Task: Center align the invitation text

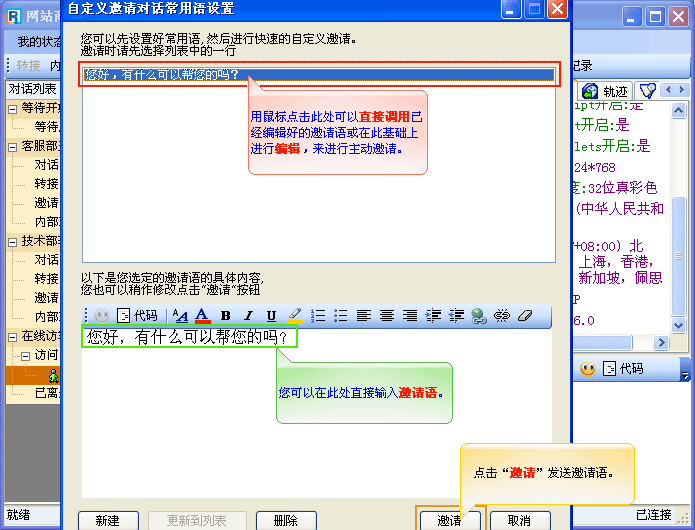Action: (x=387, y=316)
